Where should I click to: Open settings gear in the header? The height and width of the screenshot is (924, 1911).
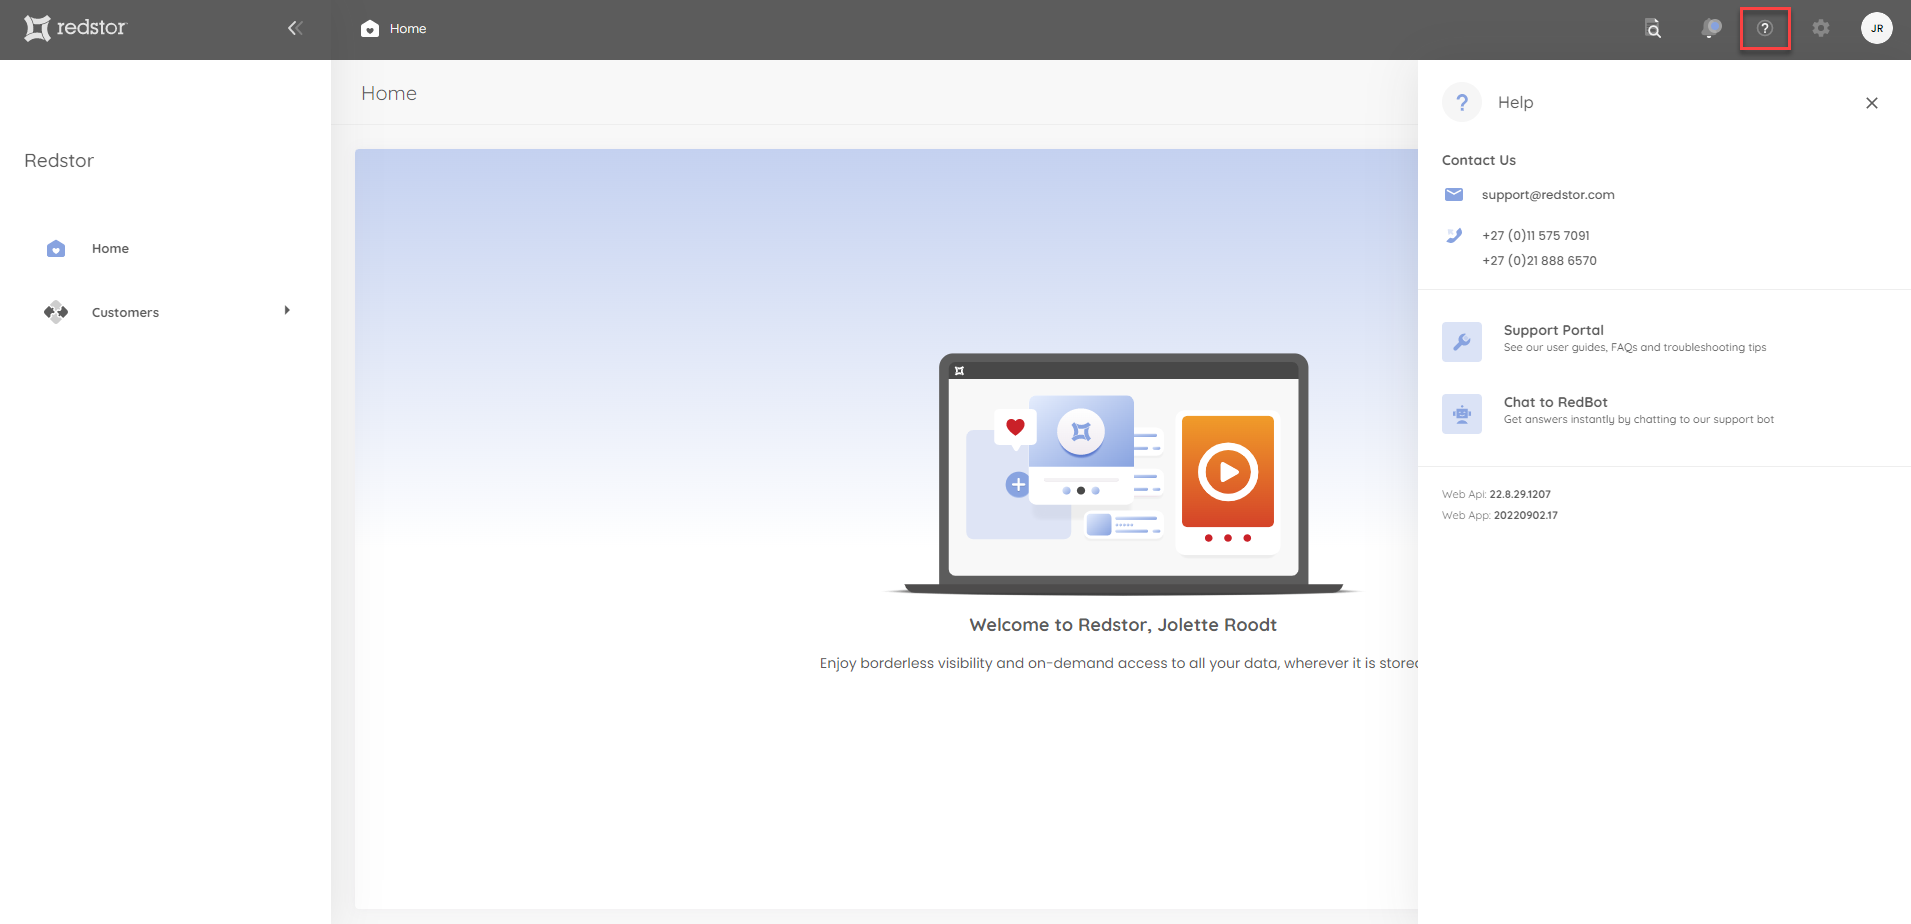coord(1821,28)
